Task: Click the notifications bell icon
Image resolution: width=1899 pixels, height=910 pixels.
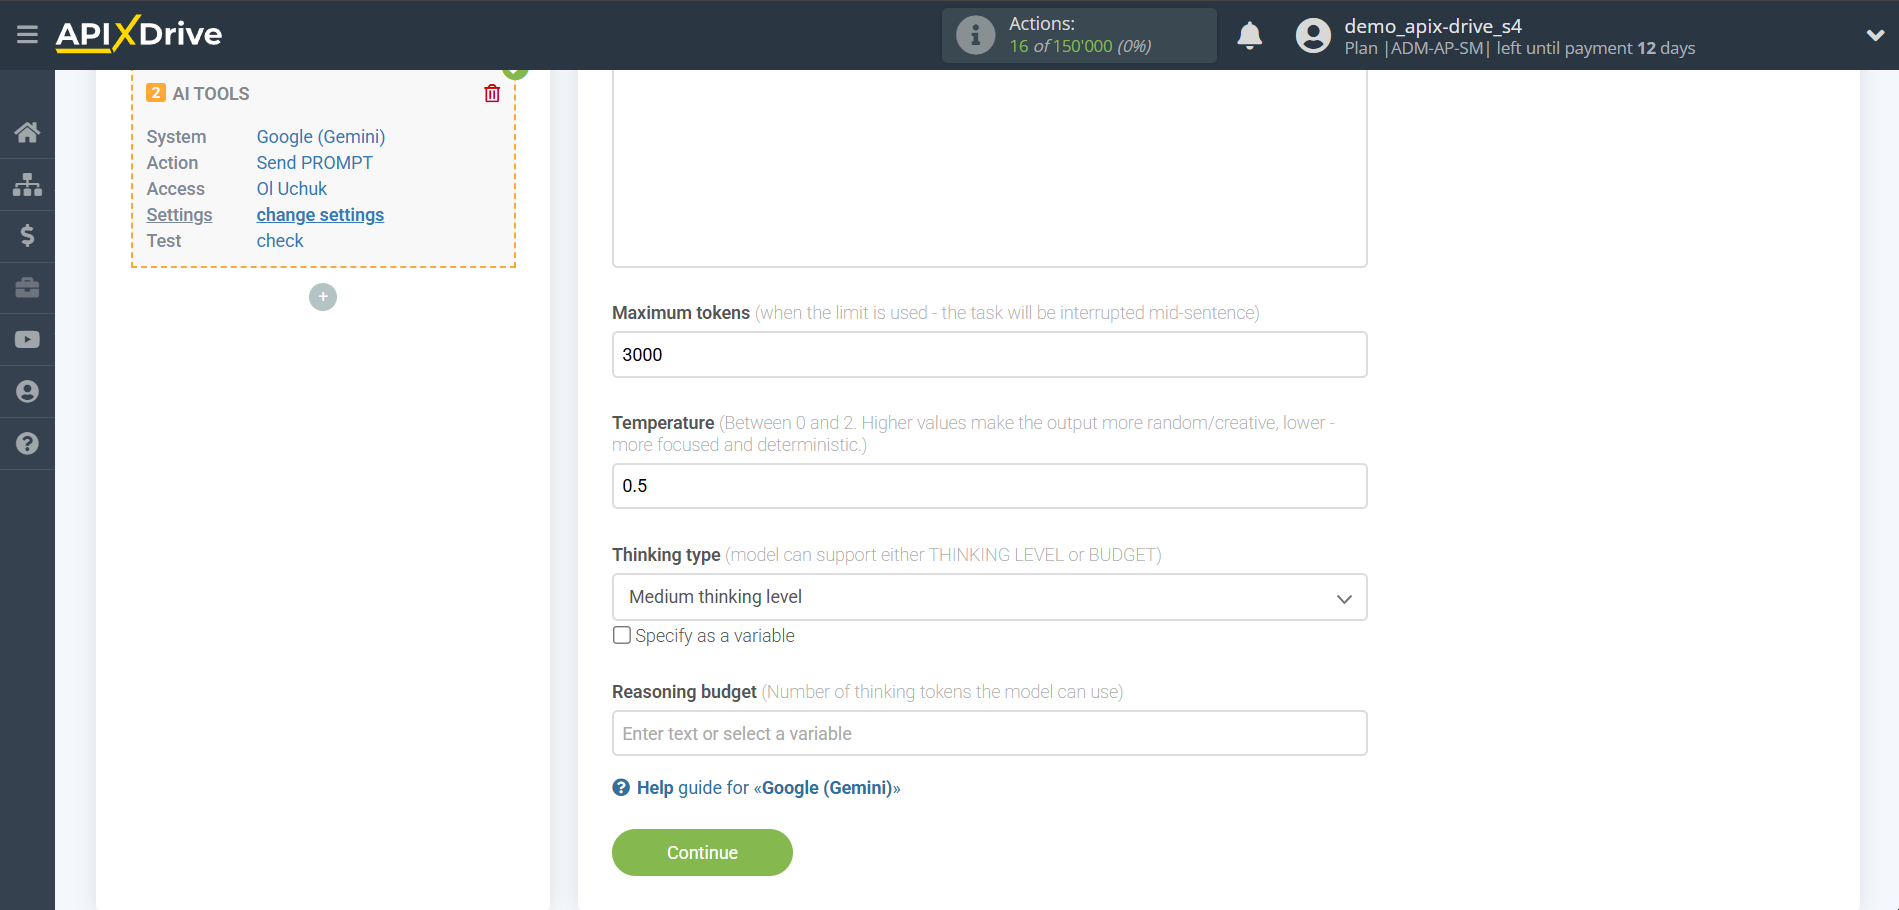Action: 1249,36
